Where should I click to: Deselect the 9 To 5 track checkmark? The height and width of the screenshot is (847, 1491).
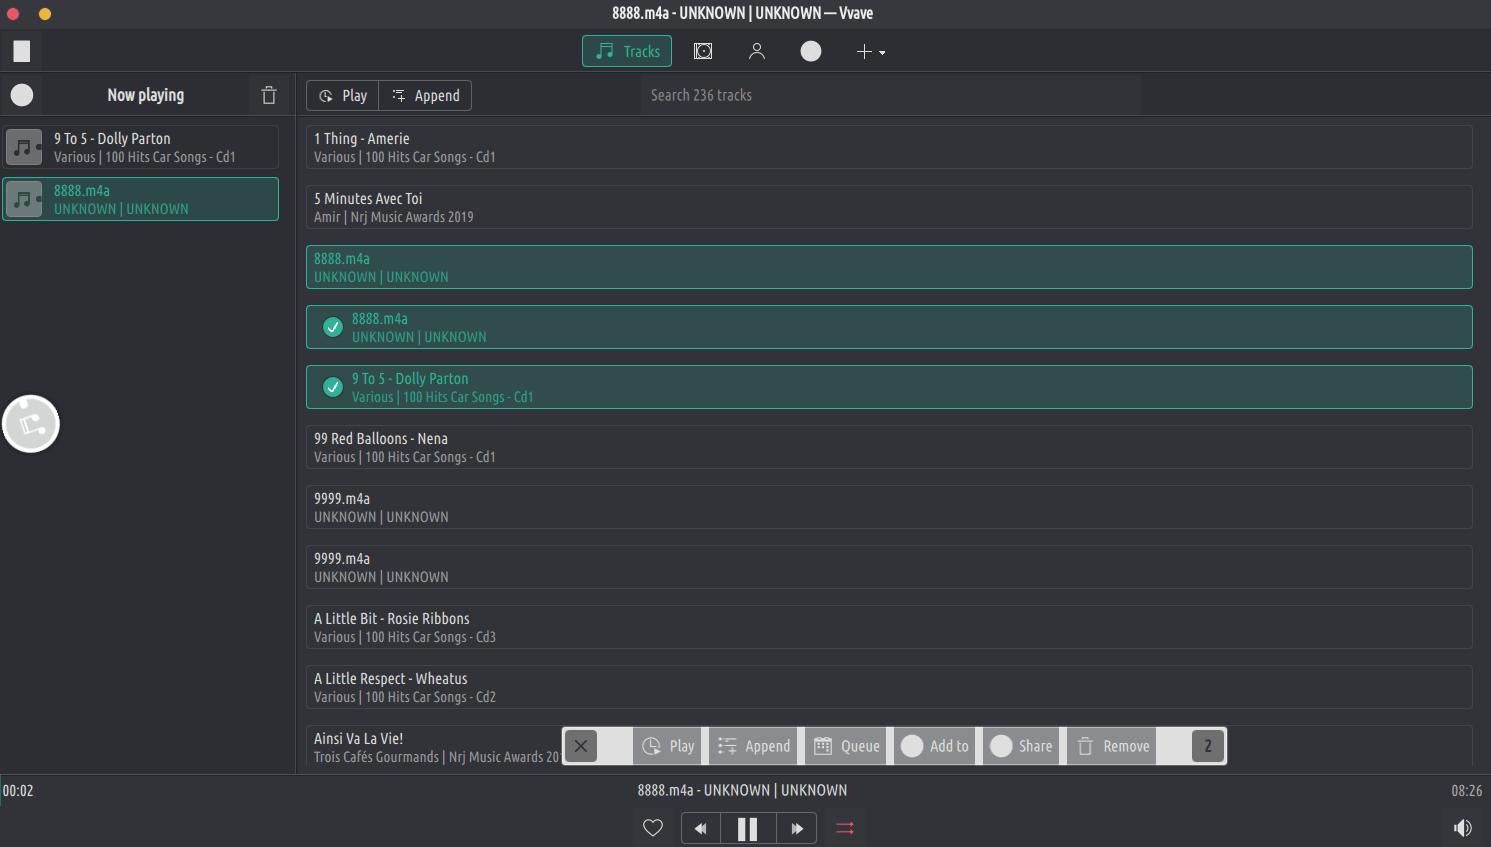(333, 387)
